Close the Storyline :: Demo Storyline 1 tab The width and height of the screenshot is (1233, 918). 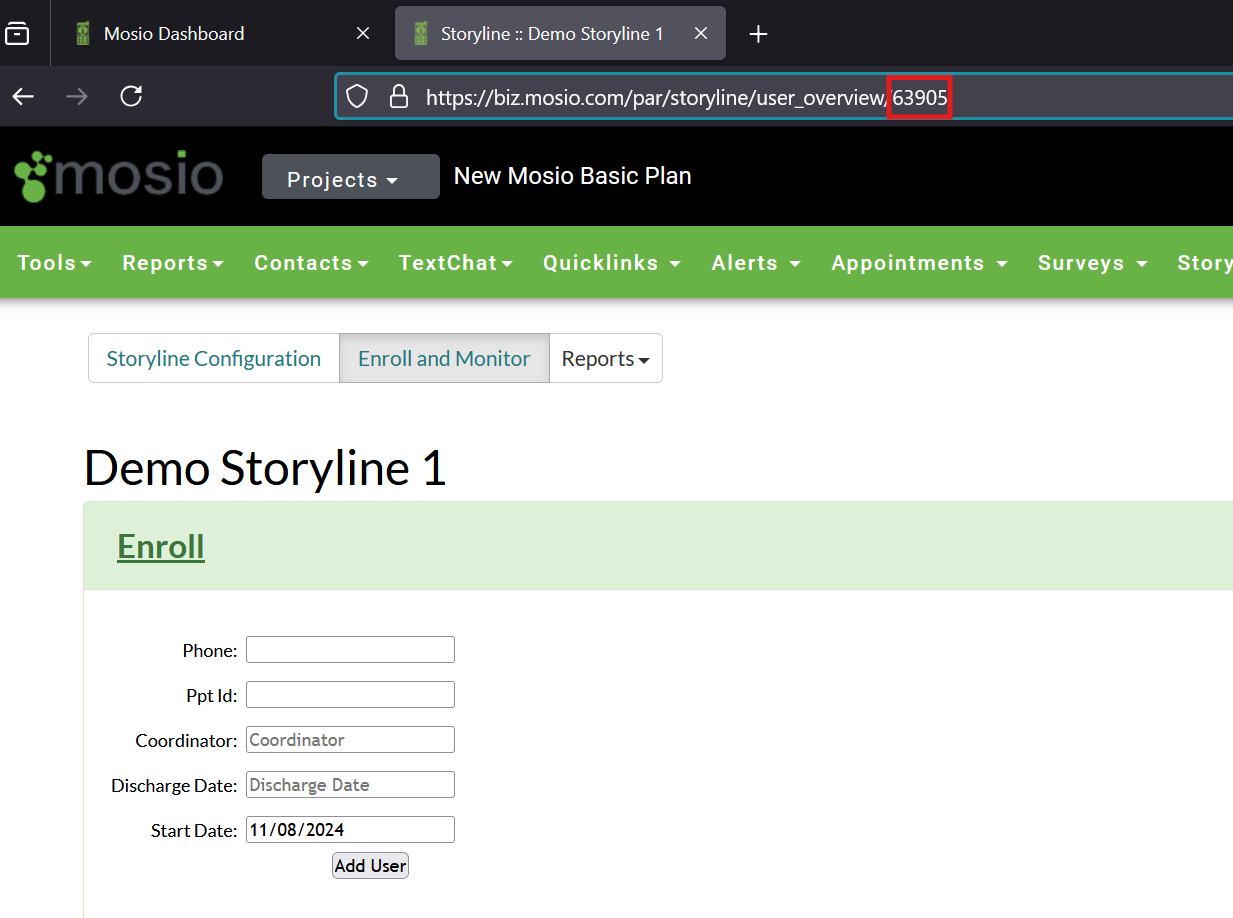coord(701,33)
